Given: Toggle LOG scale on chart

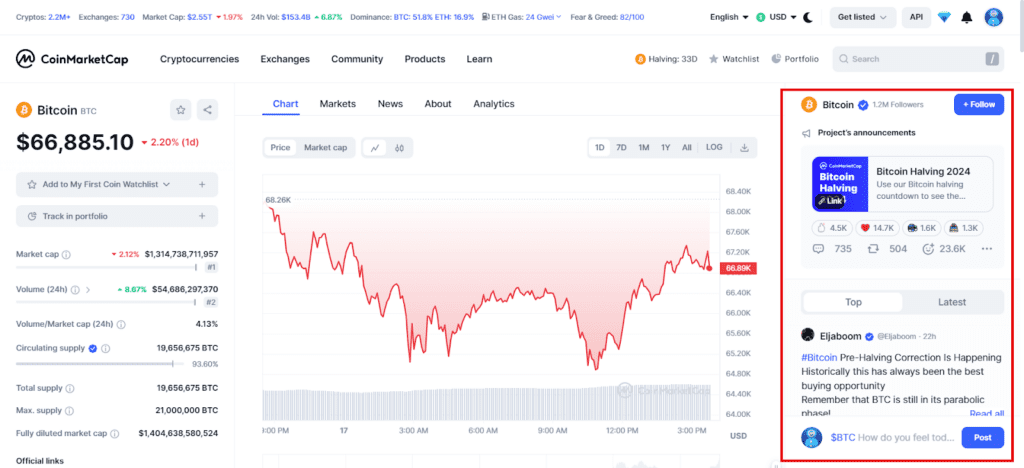Looking at the screenshot, I should point(714,148).
